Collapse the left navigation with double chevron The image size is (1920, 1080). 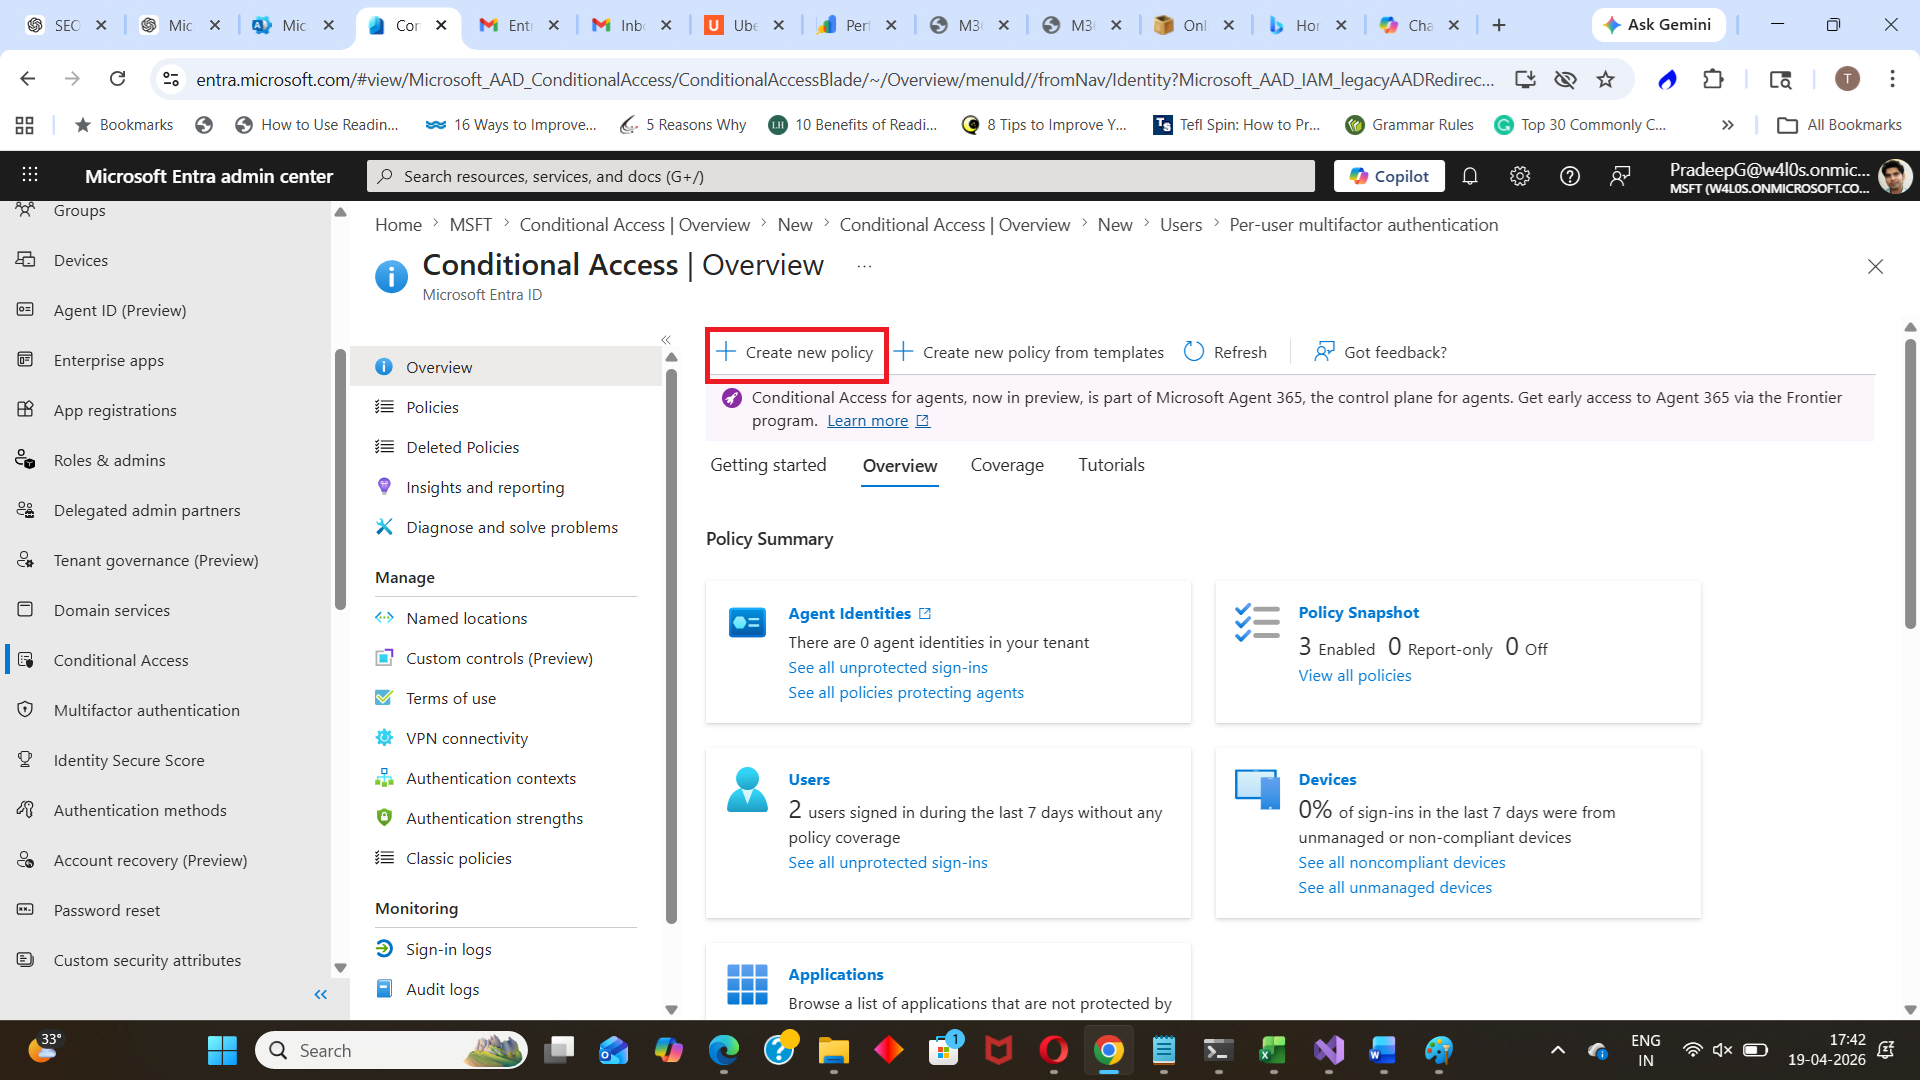320,994
